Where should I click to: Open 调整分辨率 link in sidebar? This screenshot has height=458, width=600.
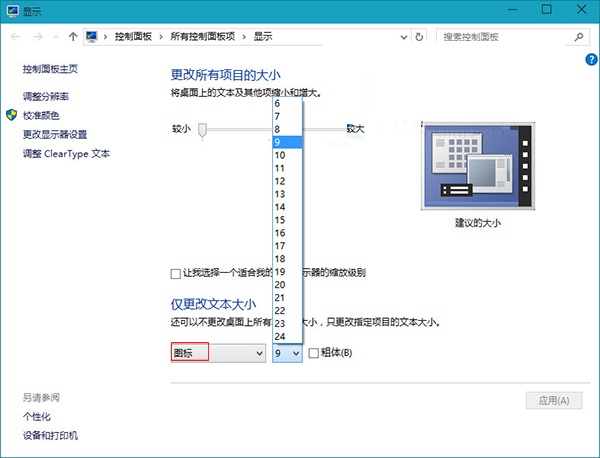(46, 96)
